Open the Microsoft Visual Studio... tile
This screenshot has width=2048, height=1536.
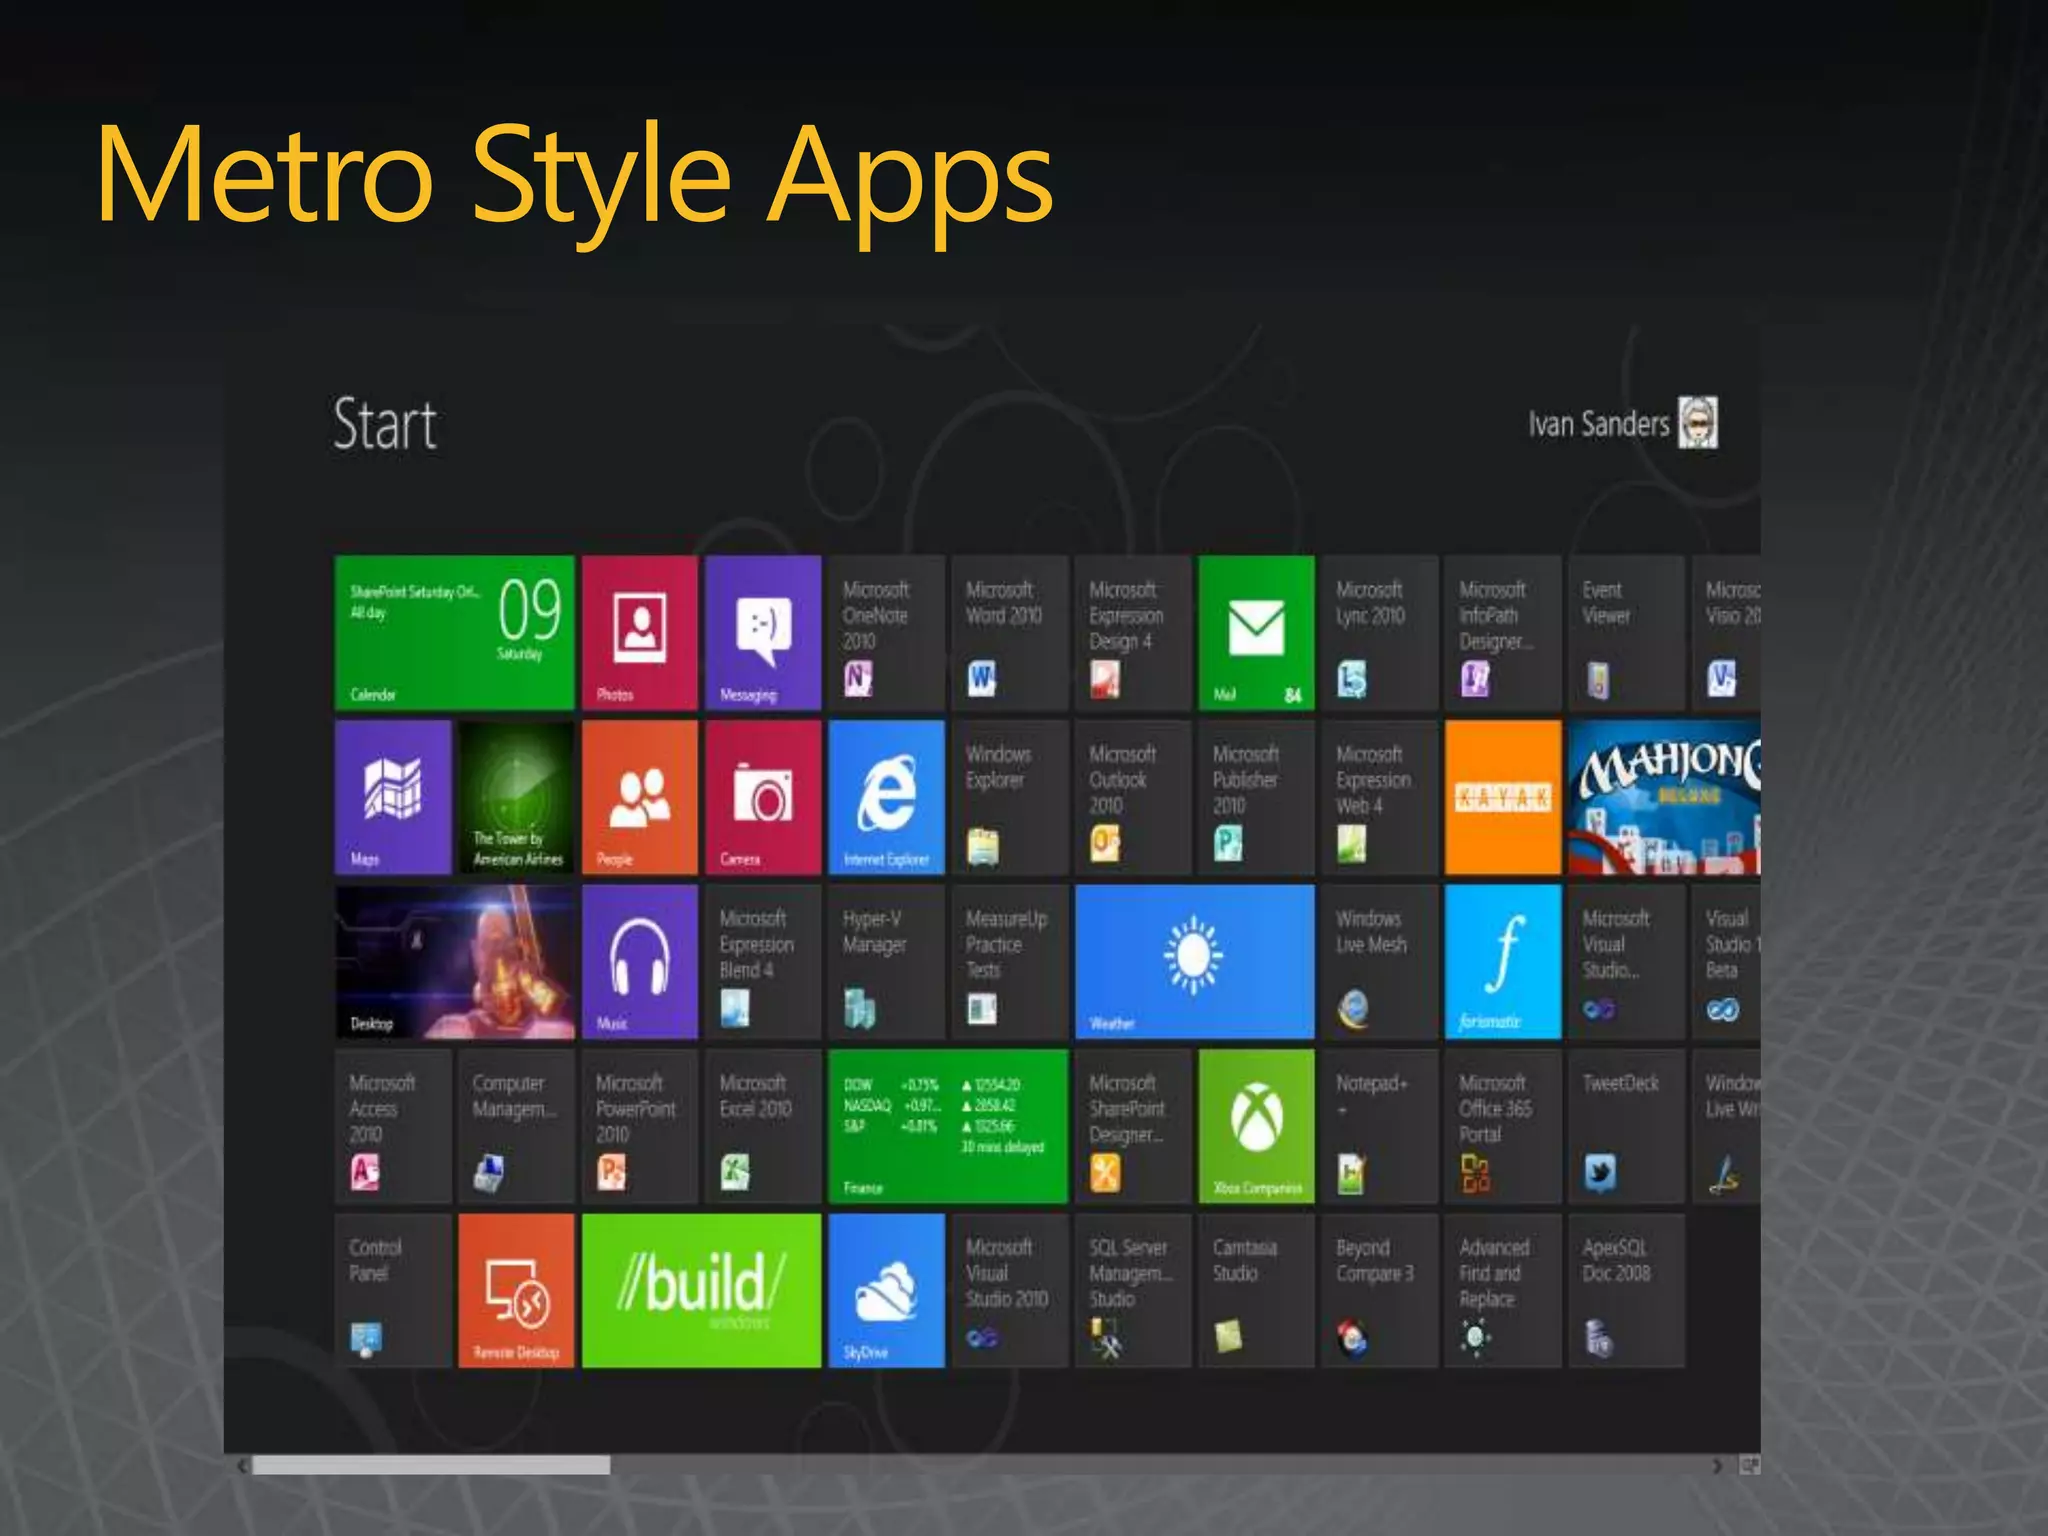tap(1626, 962)
